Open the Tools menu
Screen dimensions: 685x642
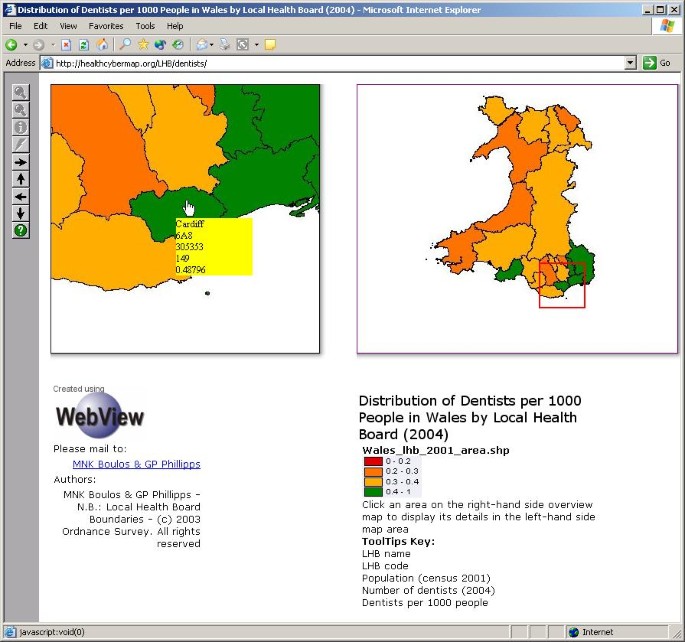click(x=145, y=25)
